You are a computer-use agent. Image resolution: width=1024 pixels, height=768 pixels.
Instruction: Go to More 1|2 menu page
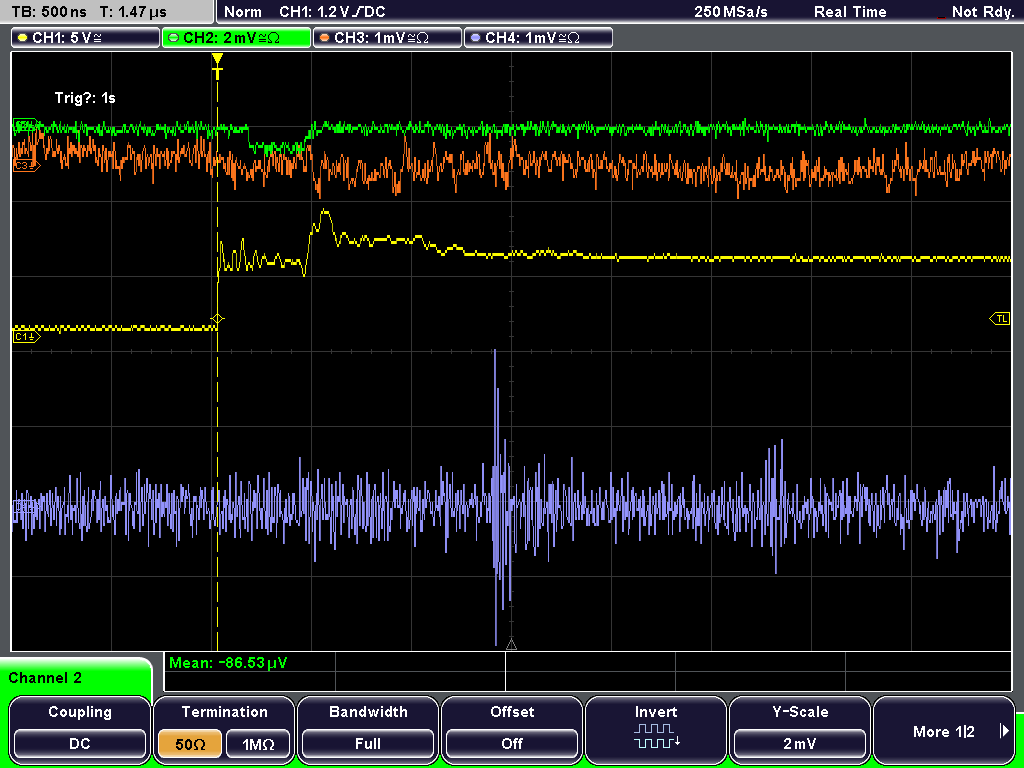(x=944, y=731)
